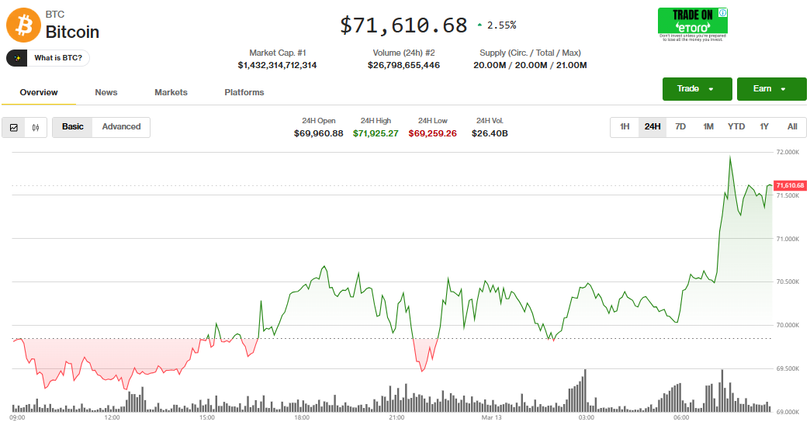The image size is (810, 421).
Task: Set chart range to 1H
Action: click(x=624, y=127)
